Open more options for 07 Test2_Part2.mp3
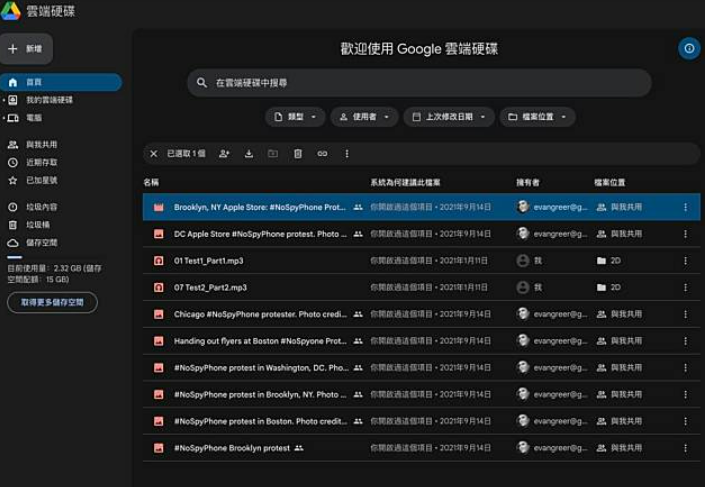This screenshot has height=487, width=705. pyautogui.click(x=685, y=287)
